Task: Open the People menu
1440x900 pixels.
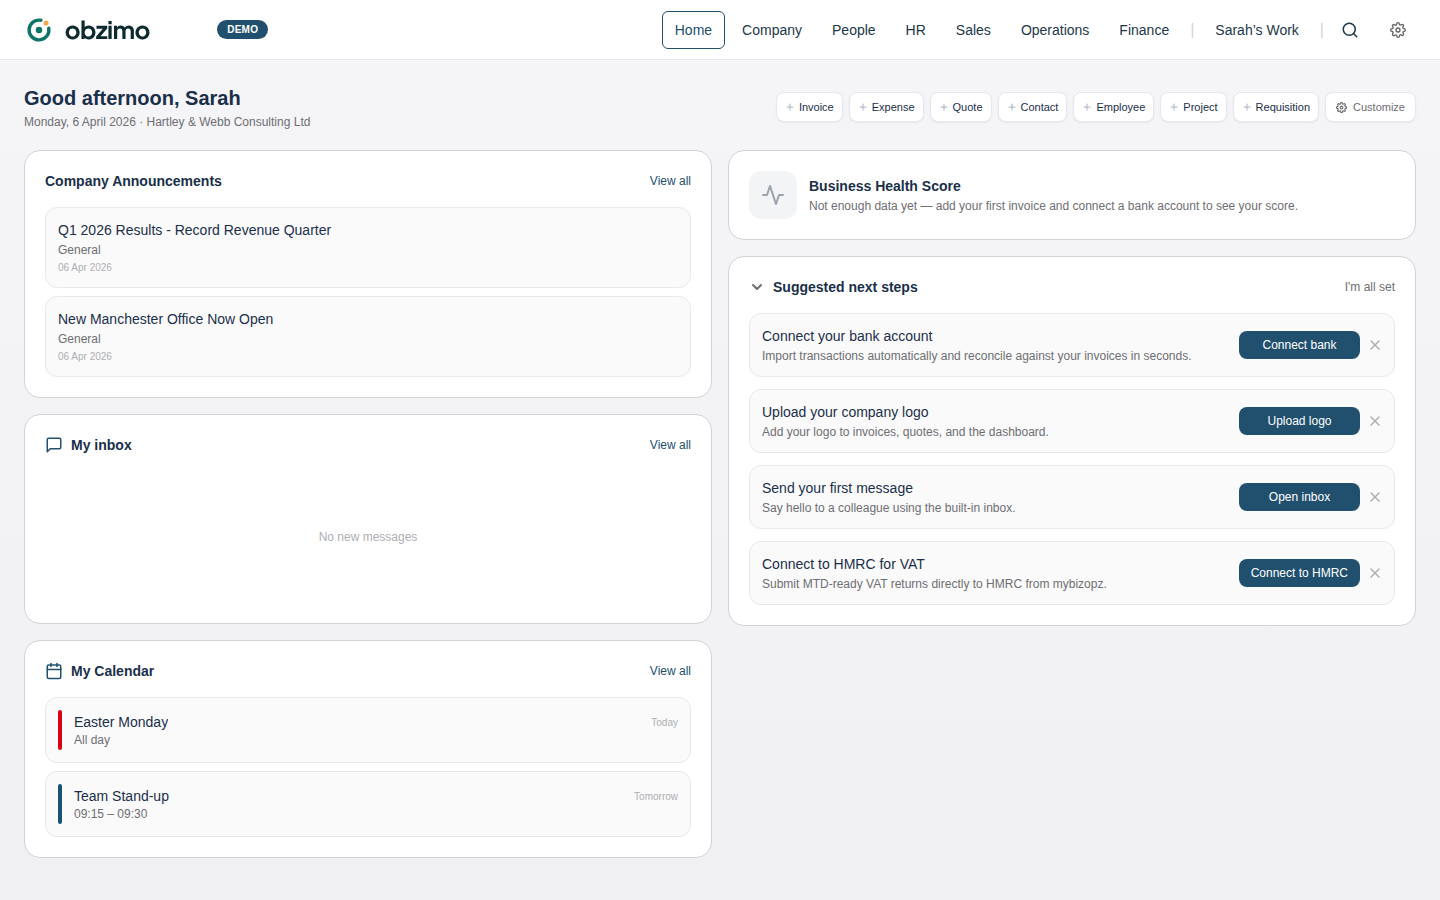Action: (853, 30)
